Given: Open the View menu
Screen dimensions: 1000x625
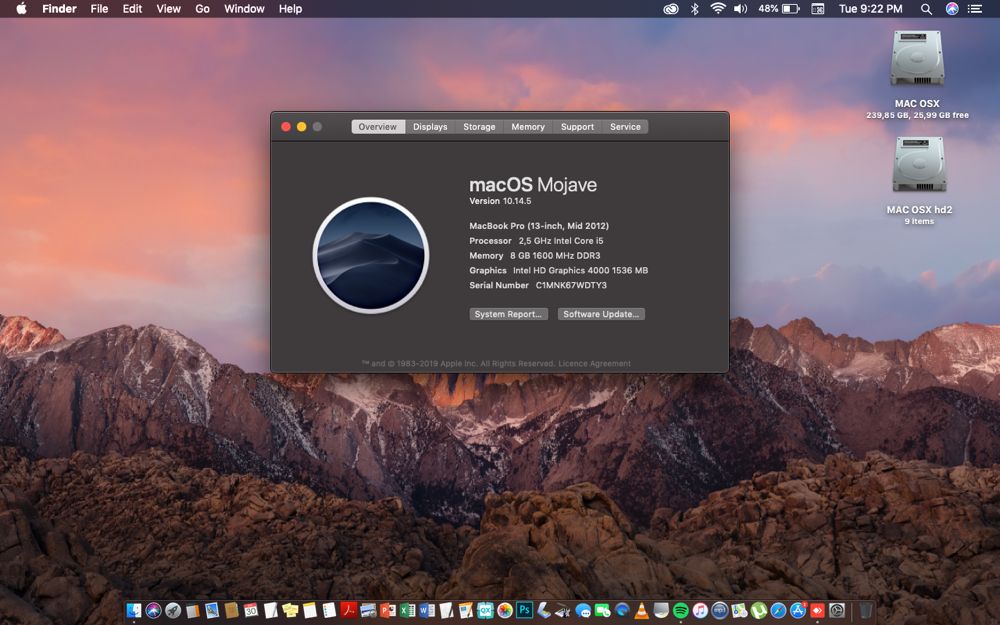Looking at the screenshot, I should [x=168, y=9].
